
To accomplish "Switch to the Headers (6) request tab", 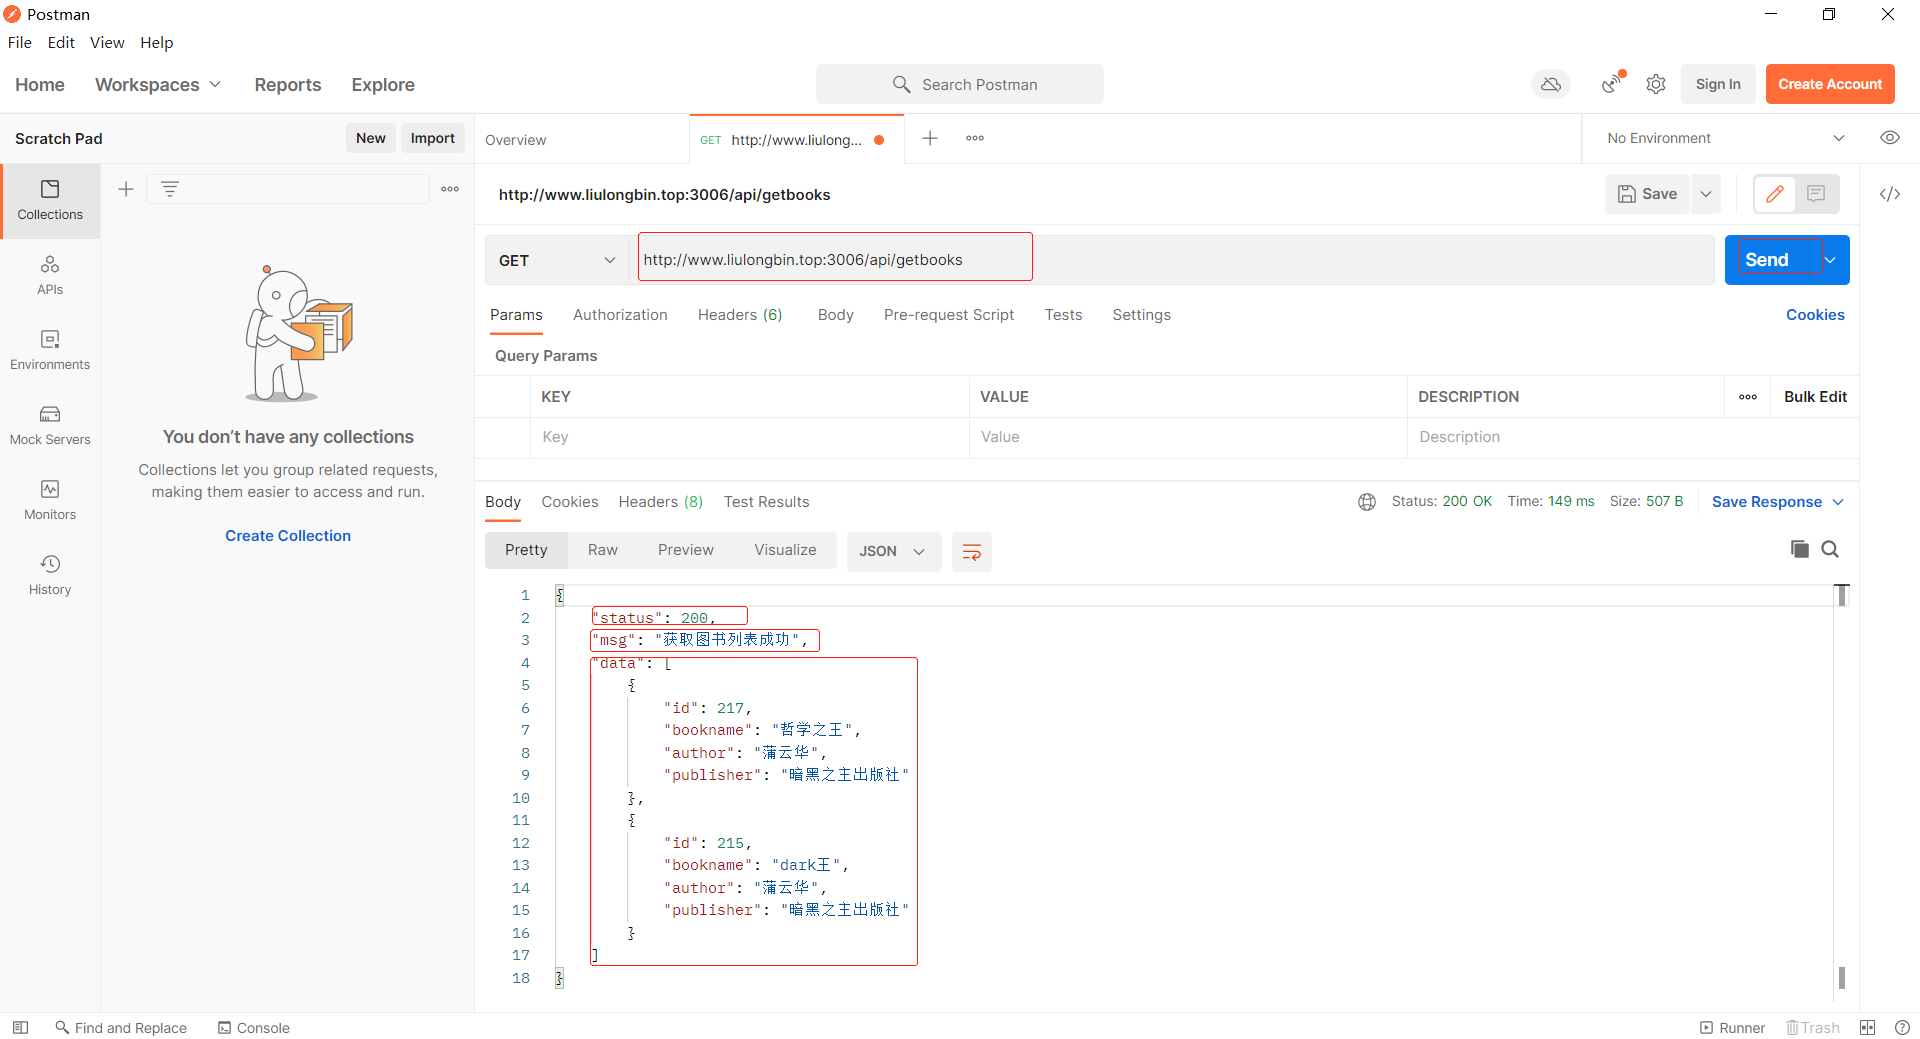I will click(x=740, y=315).
